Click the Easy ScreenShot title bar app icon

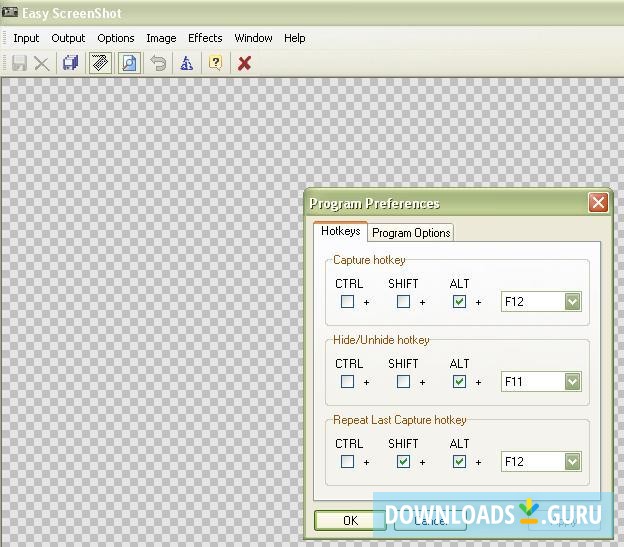pos(10,12)
